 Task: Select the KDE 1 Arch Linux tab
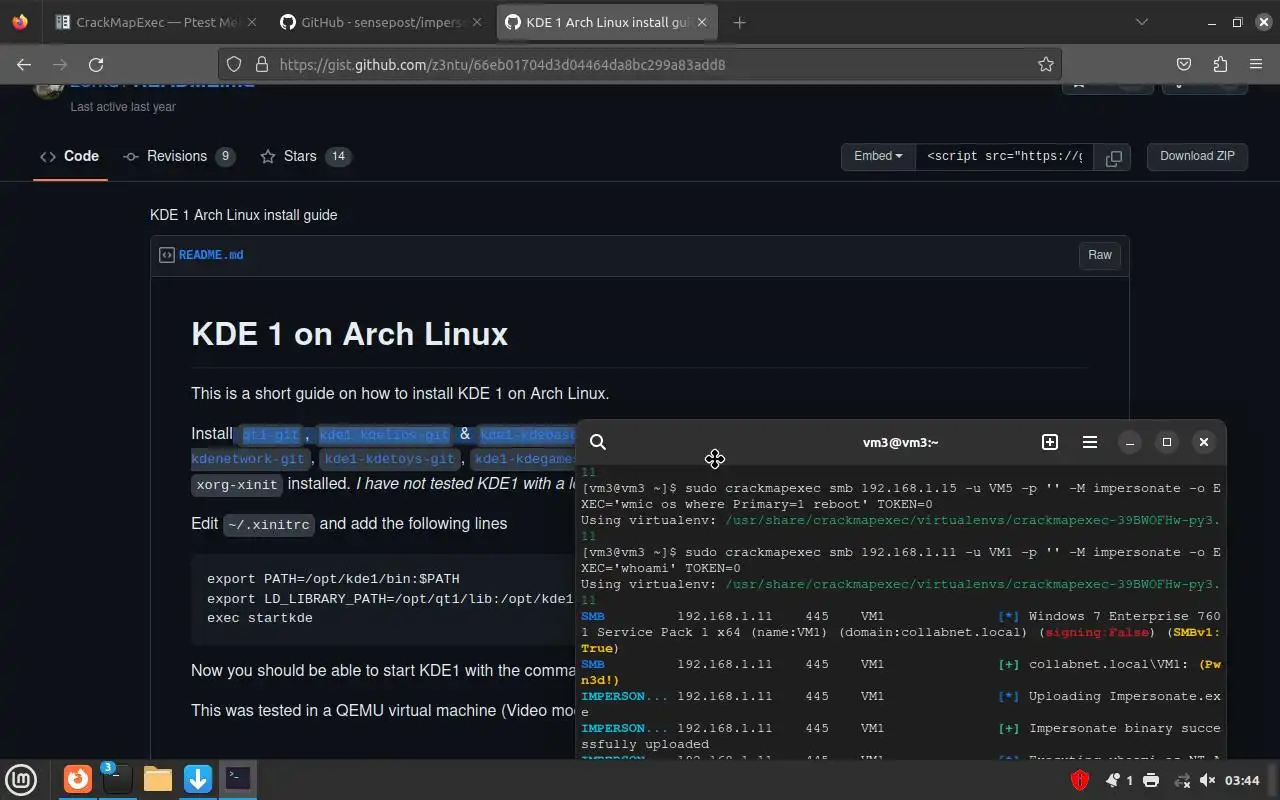coord(595,22)
